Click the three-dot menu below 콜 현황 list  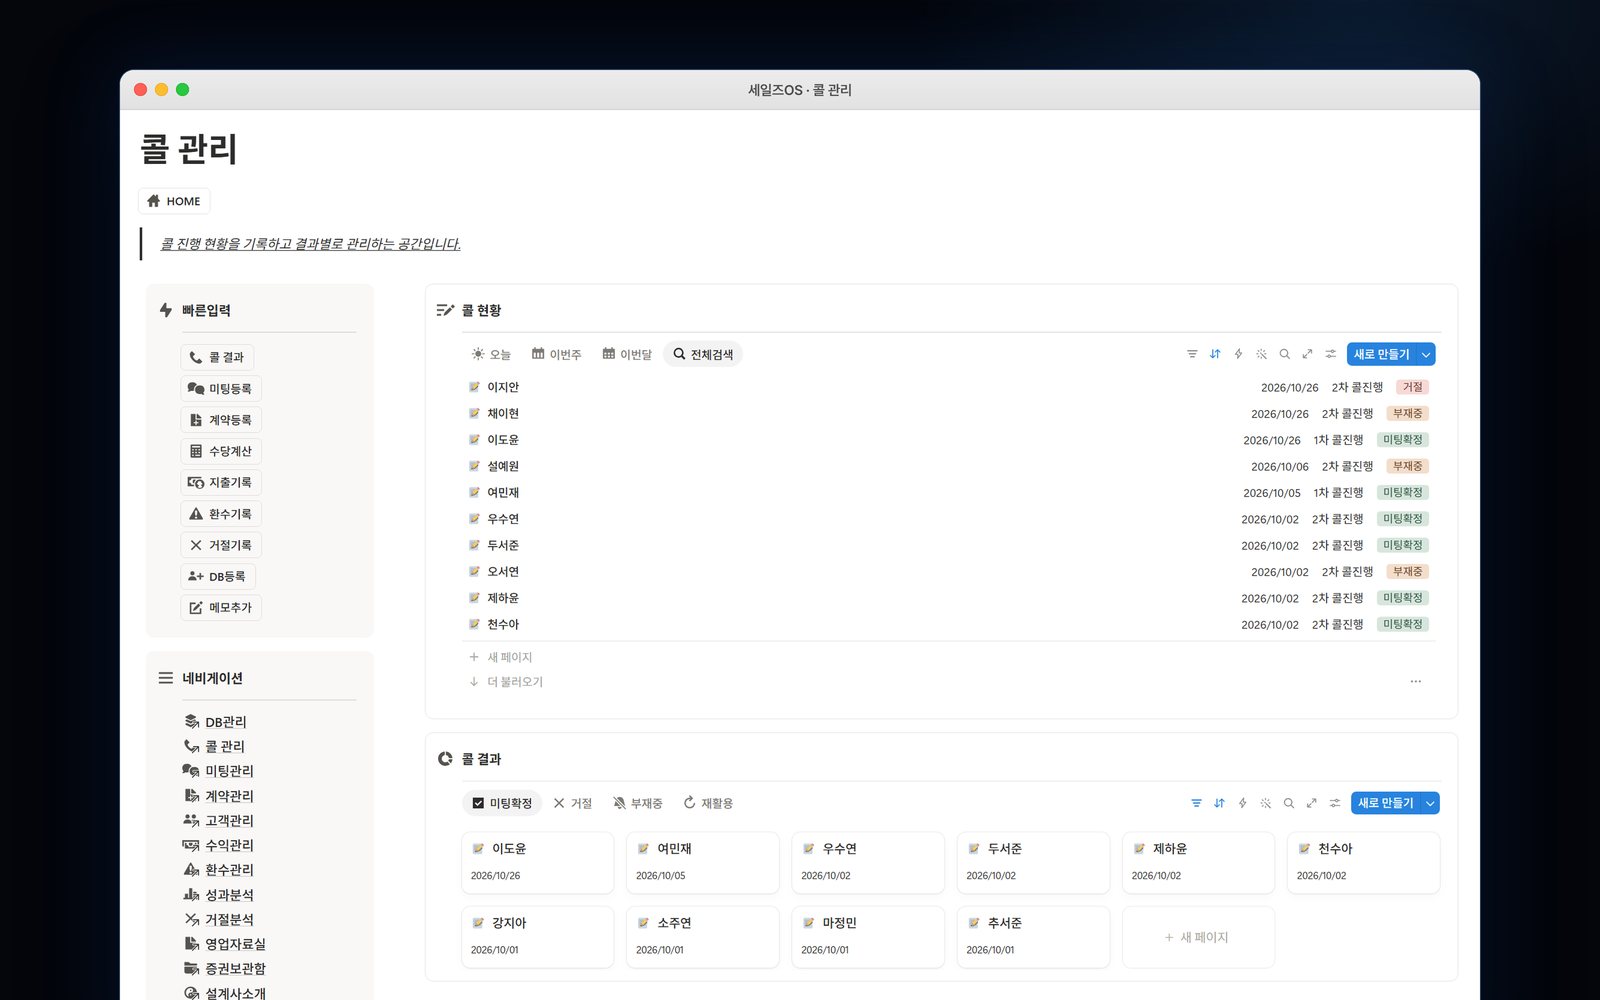pyautogui.click(x=1416, y=681)
